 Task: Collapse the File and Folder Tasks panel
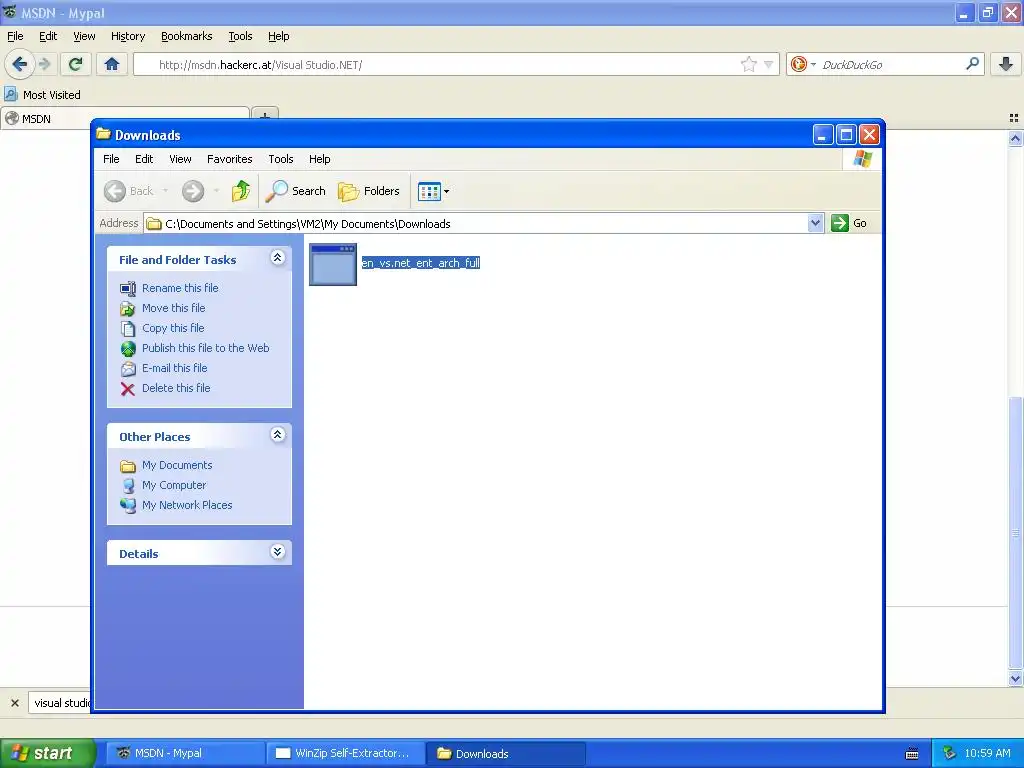(x=278, y=257)
